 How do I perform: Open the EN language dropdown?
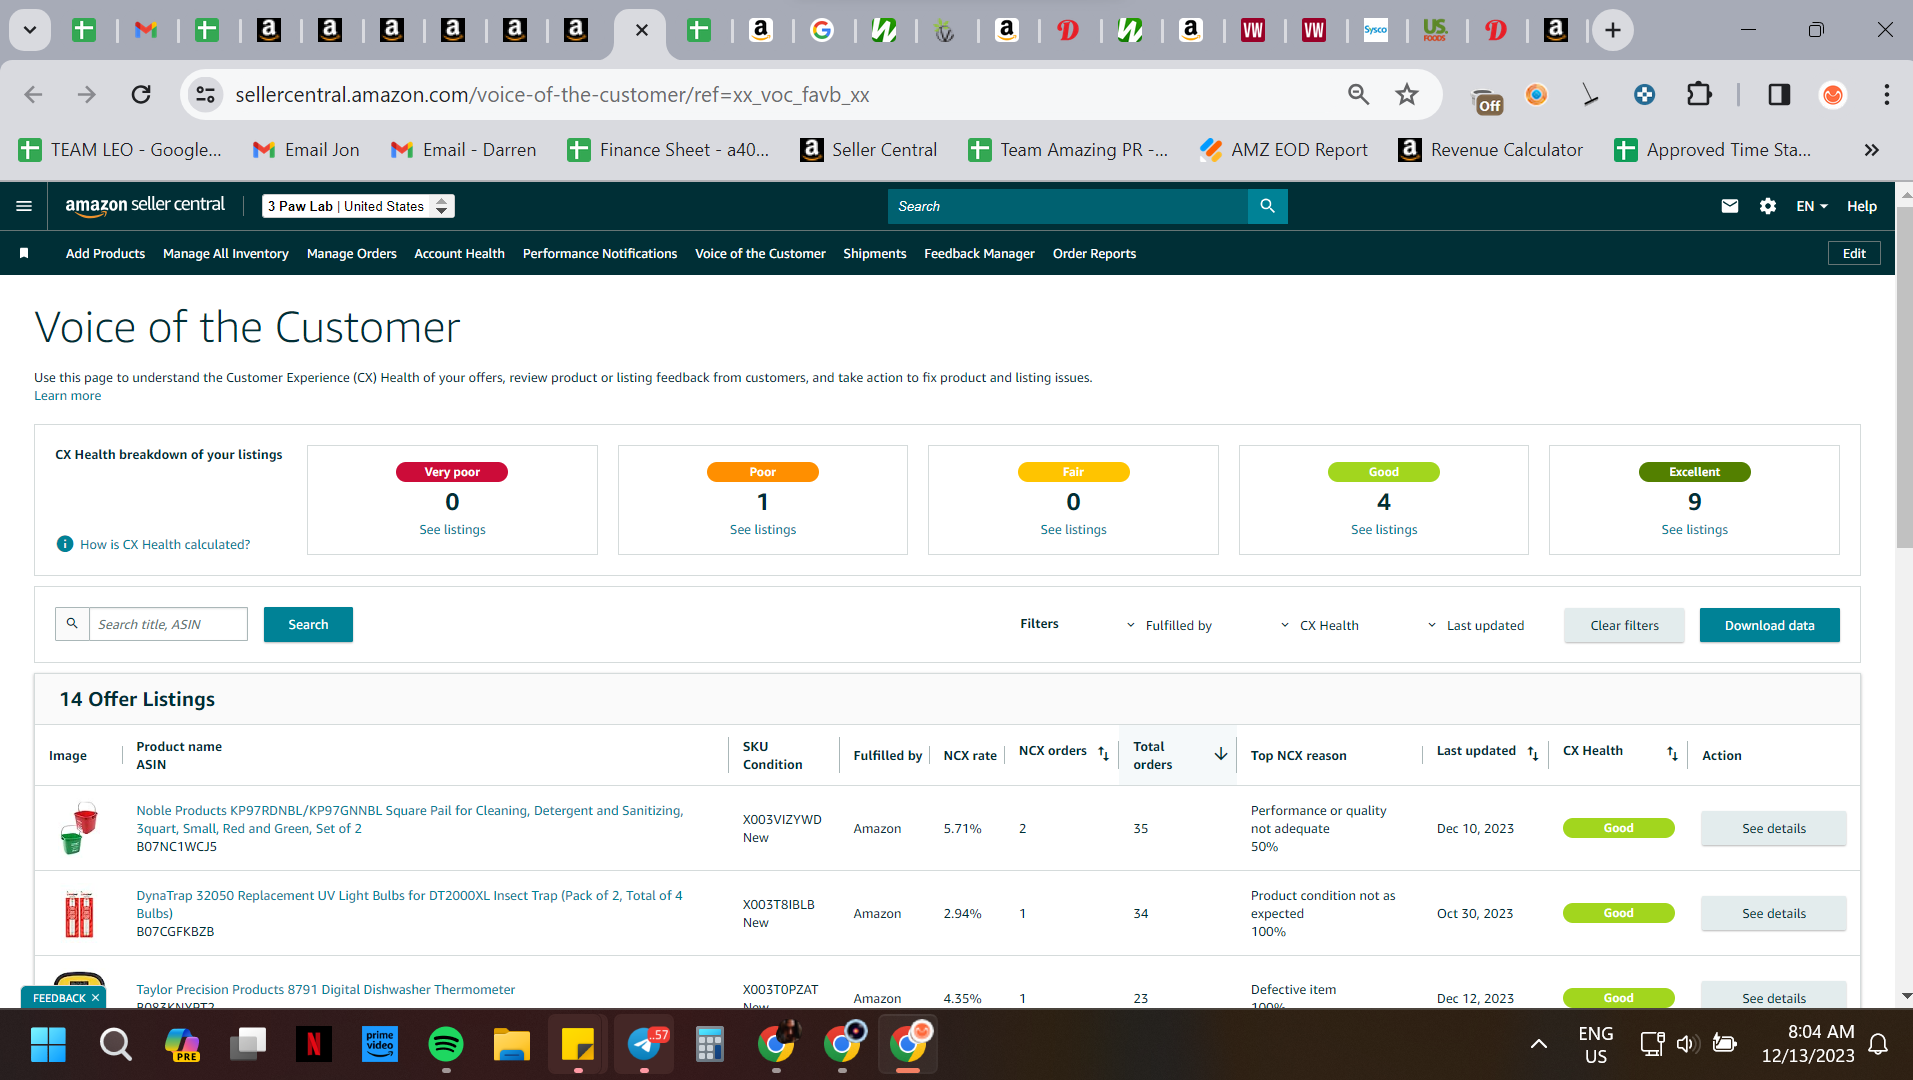coord(1811,206)
